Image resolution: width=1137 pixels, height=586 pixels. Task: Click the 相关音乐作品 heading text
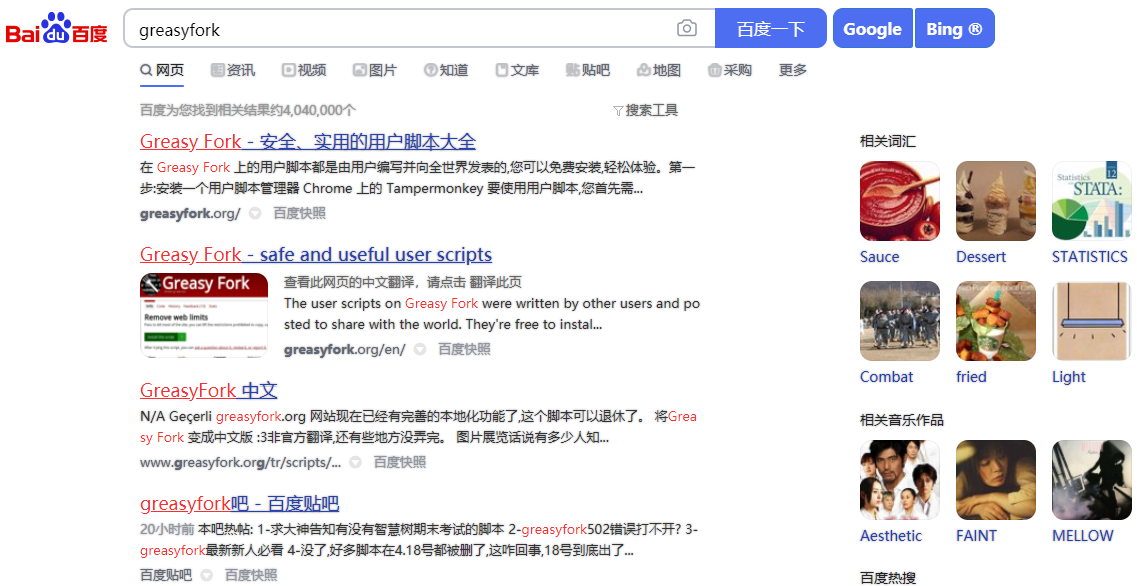coord(902,420)
